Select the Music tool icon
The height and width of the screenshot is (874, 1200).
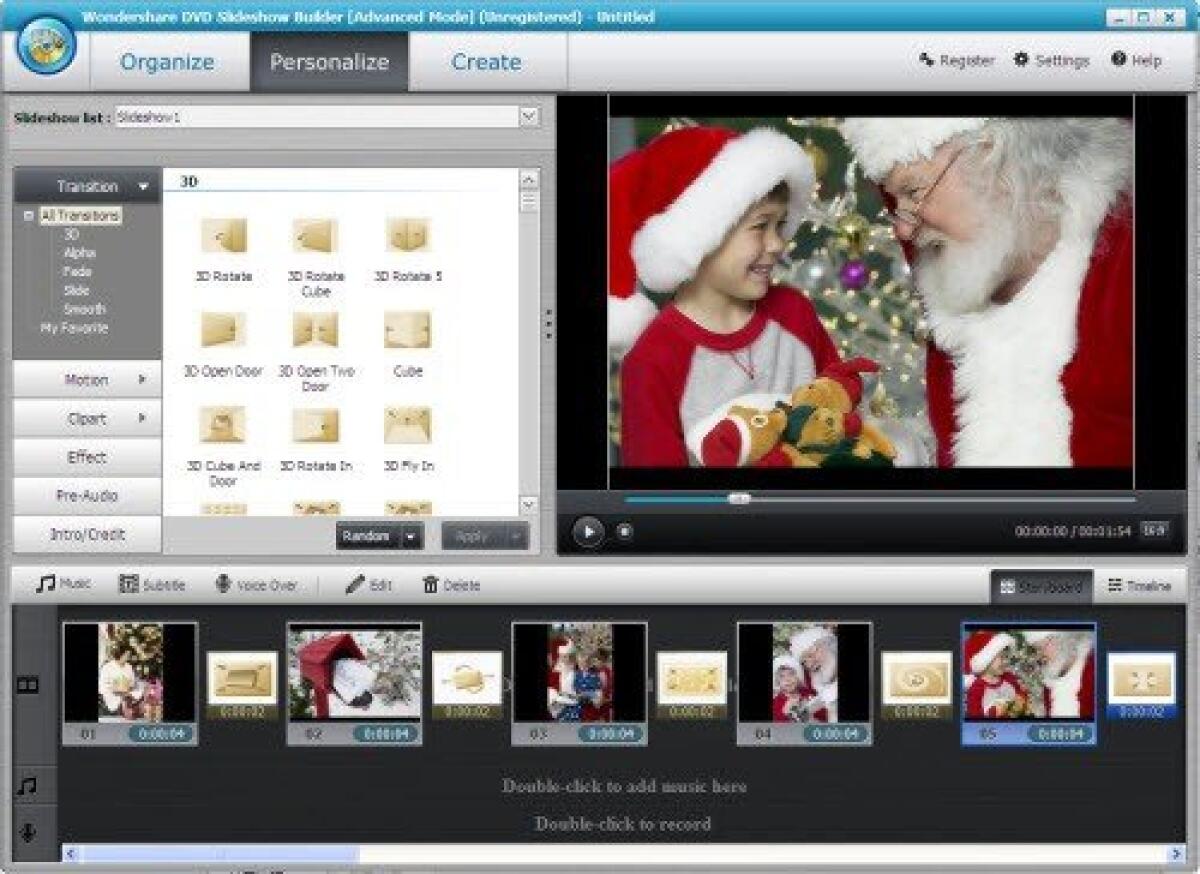pyautogui.click(x=44, y=584)
